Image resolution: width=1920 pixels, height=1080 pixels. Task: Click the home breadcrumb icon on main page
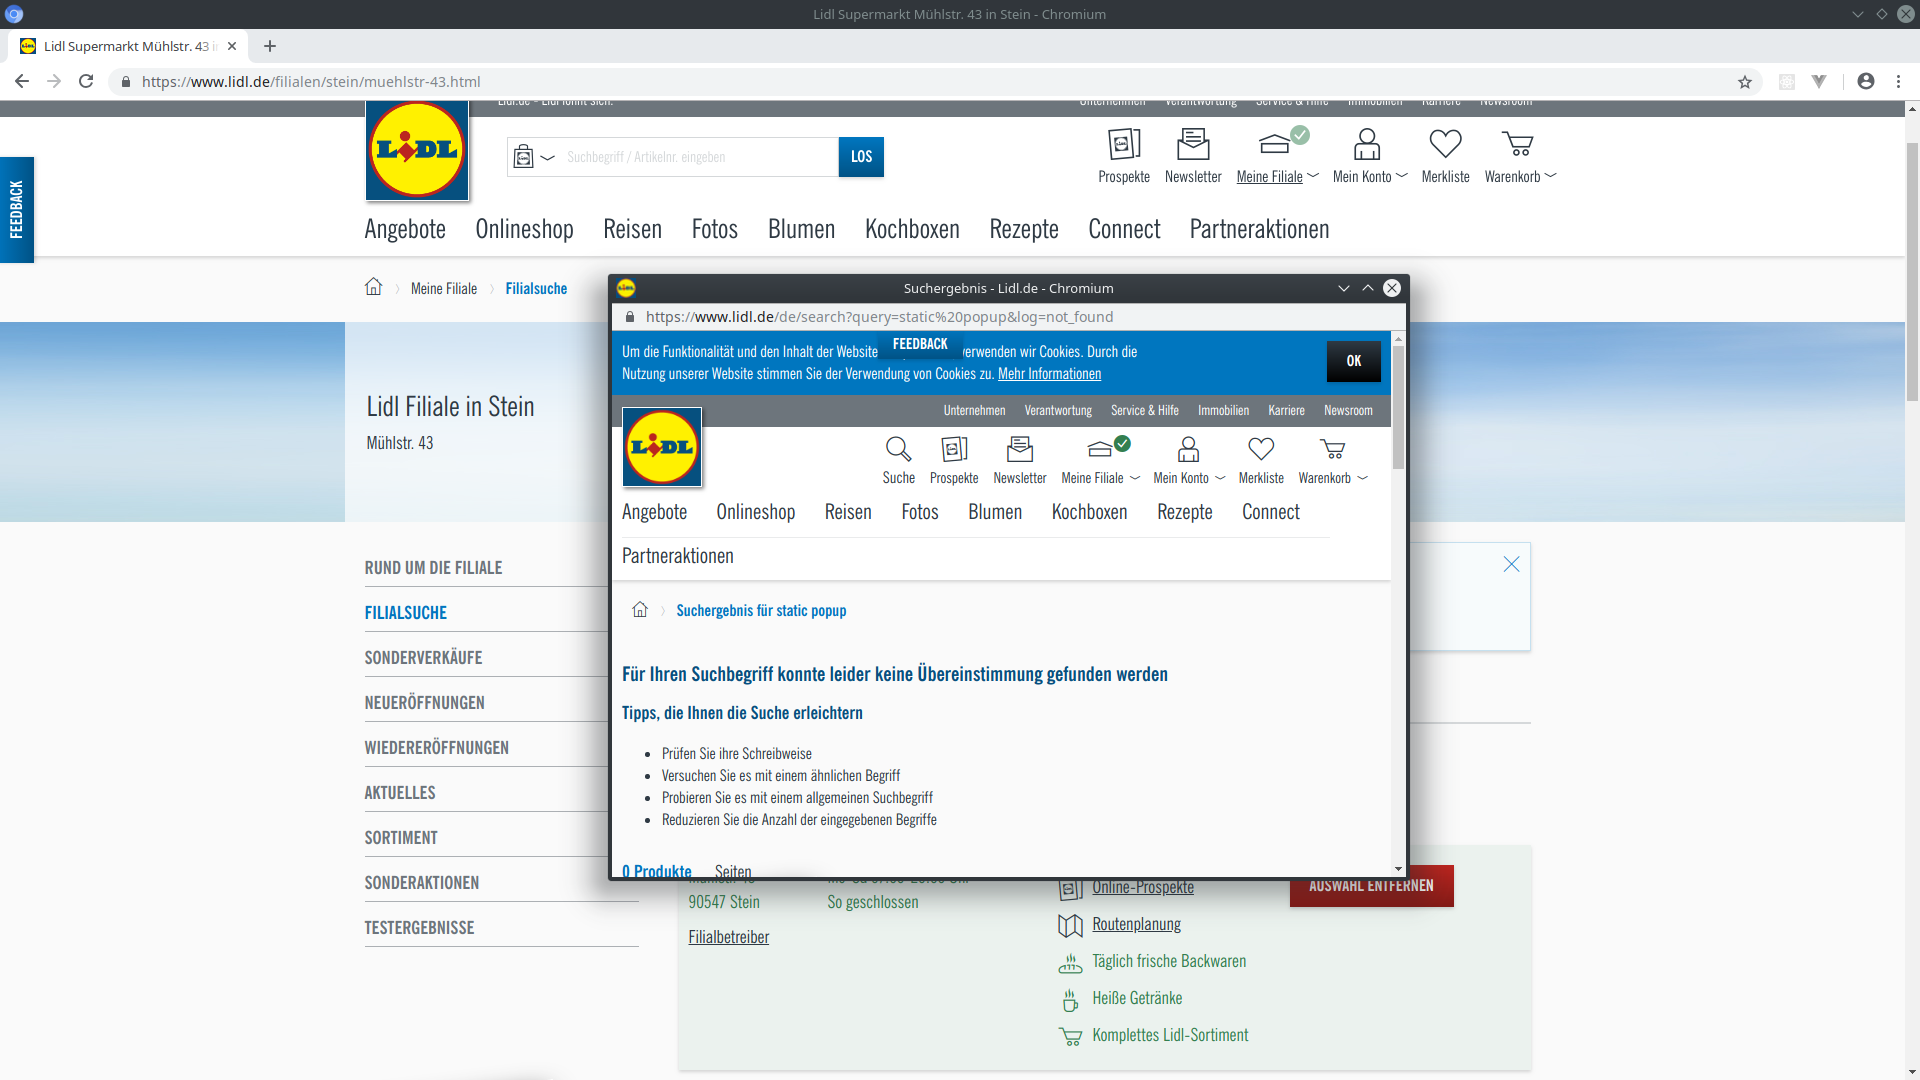[x=373, y=287]
